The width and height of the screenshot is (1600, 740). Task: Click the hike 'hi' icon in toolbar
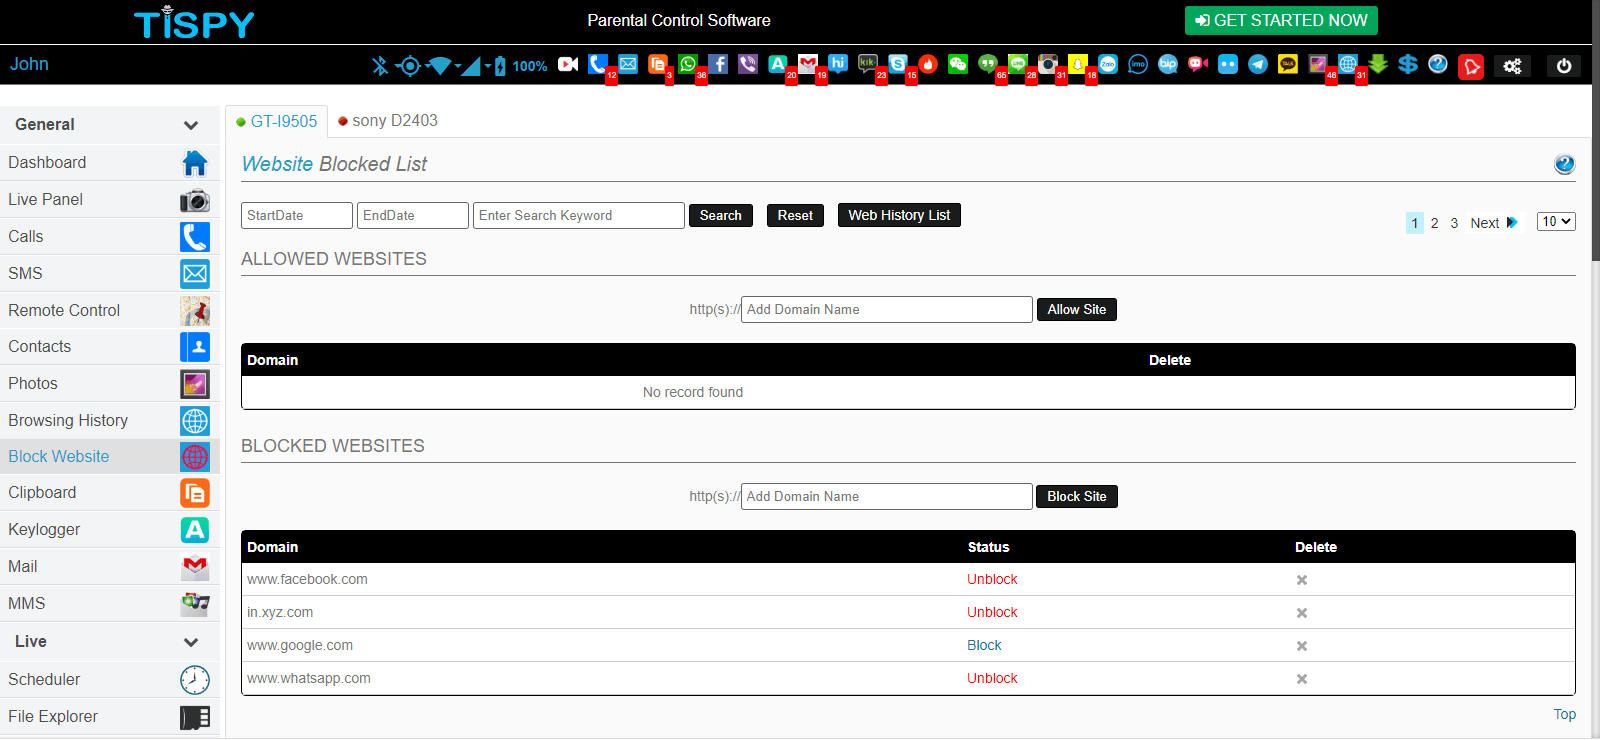[x=838, y=64]
